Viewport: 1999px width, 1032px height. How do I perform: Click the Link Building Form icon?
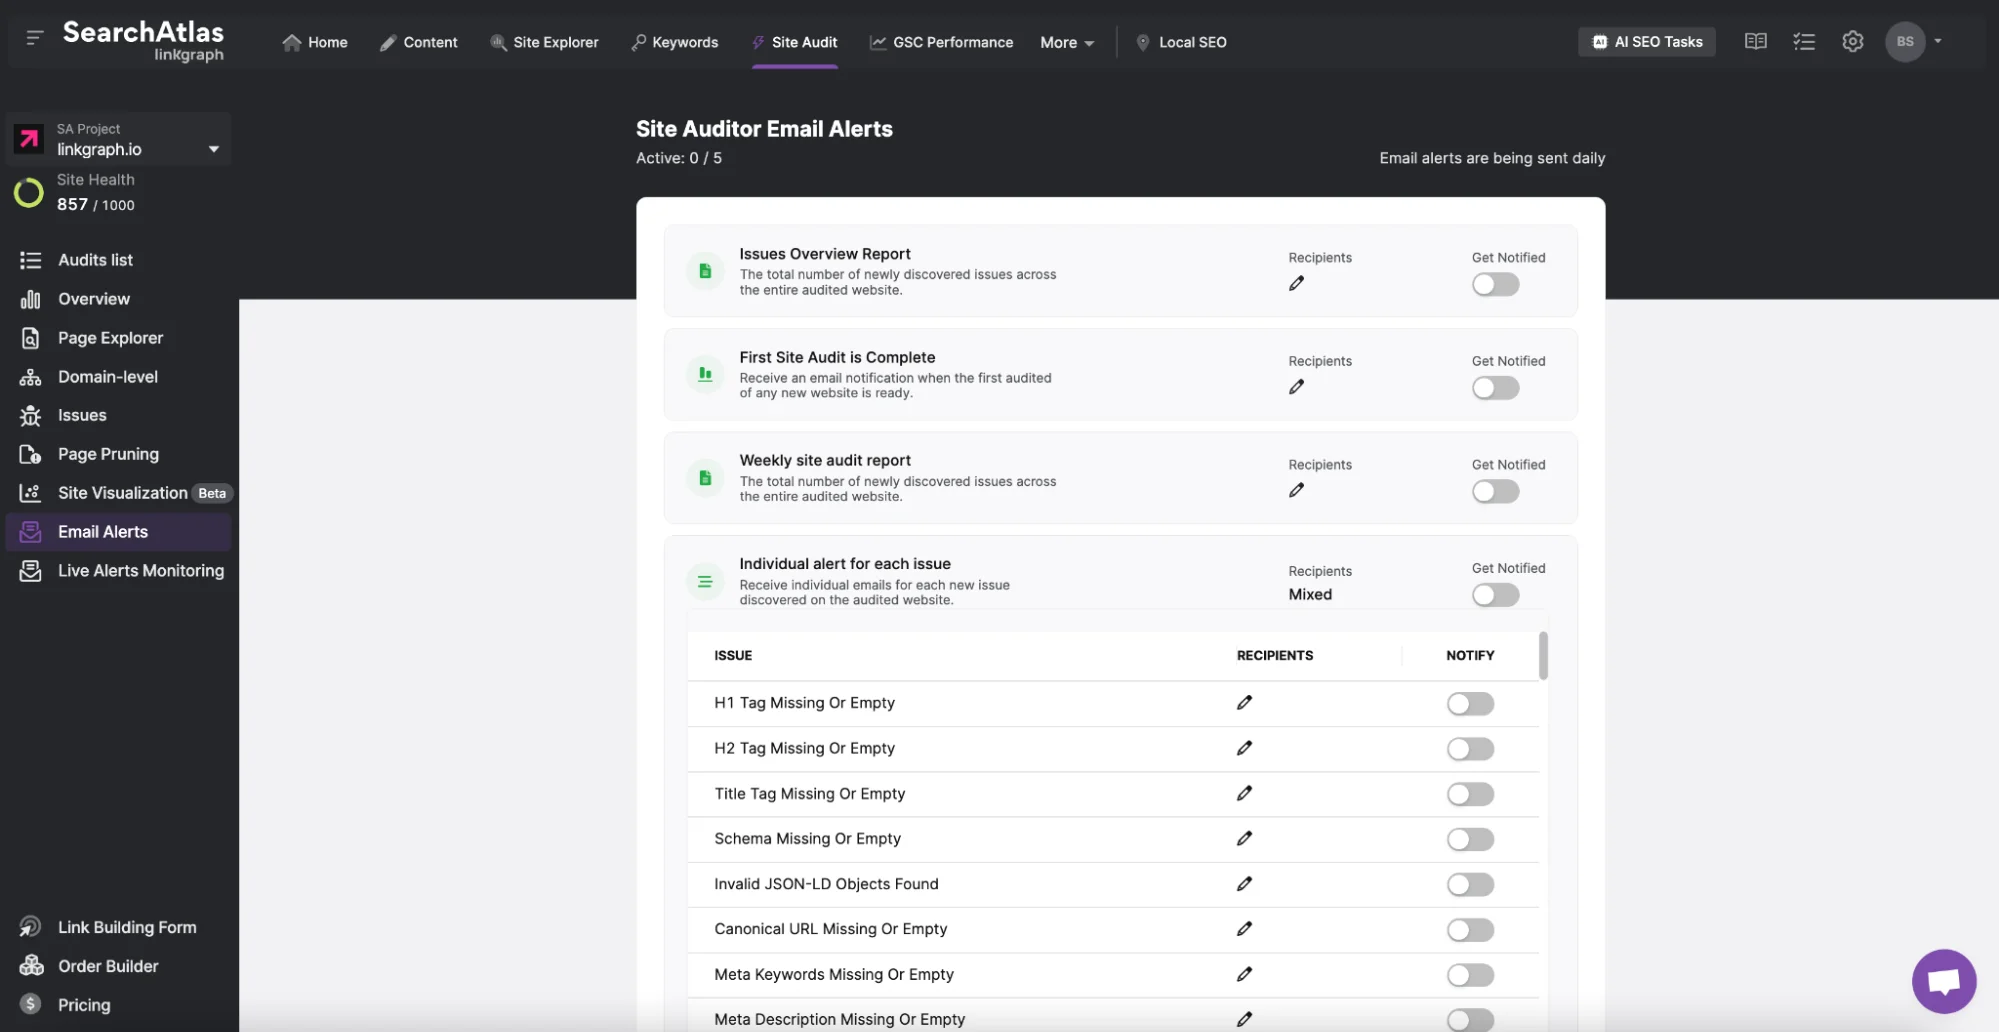30,927
